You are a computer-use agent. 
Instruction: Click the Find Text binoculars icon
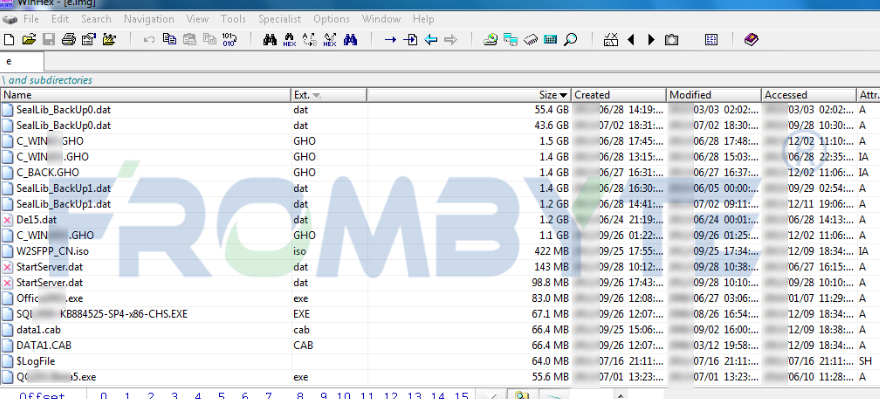pos(270,40)
